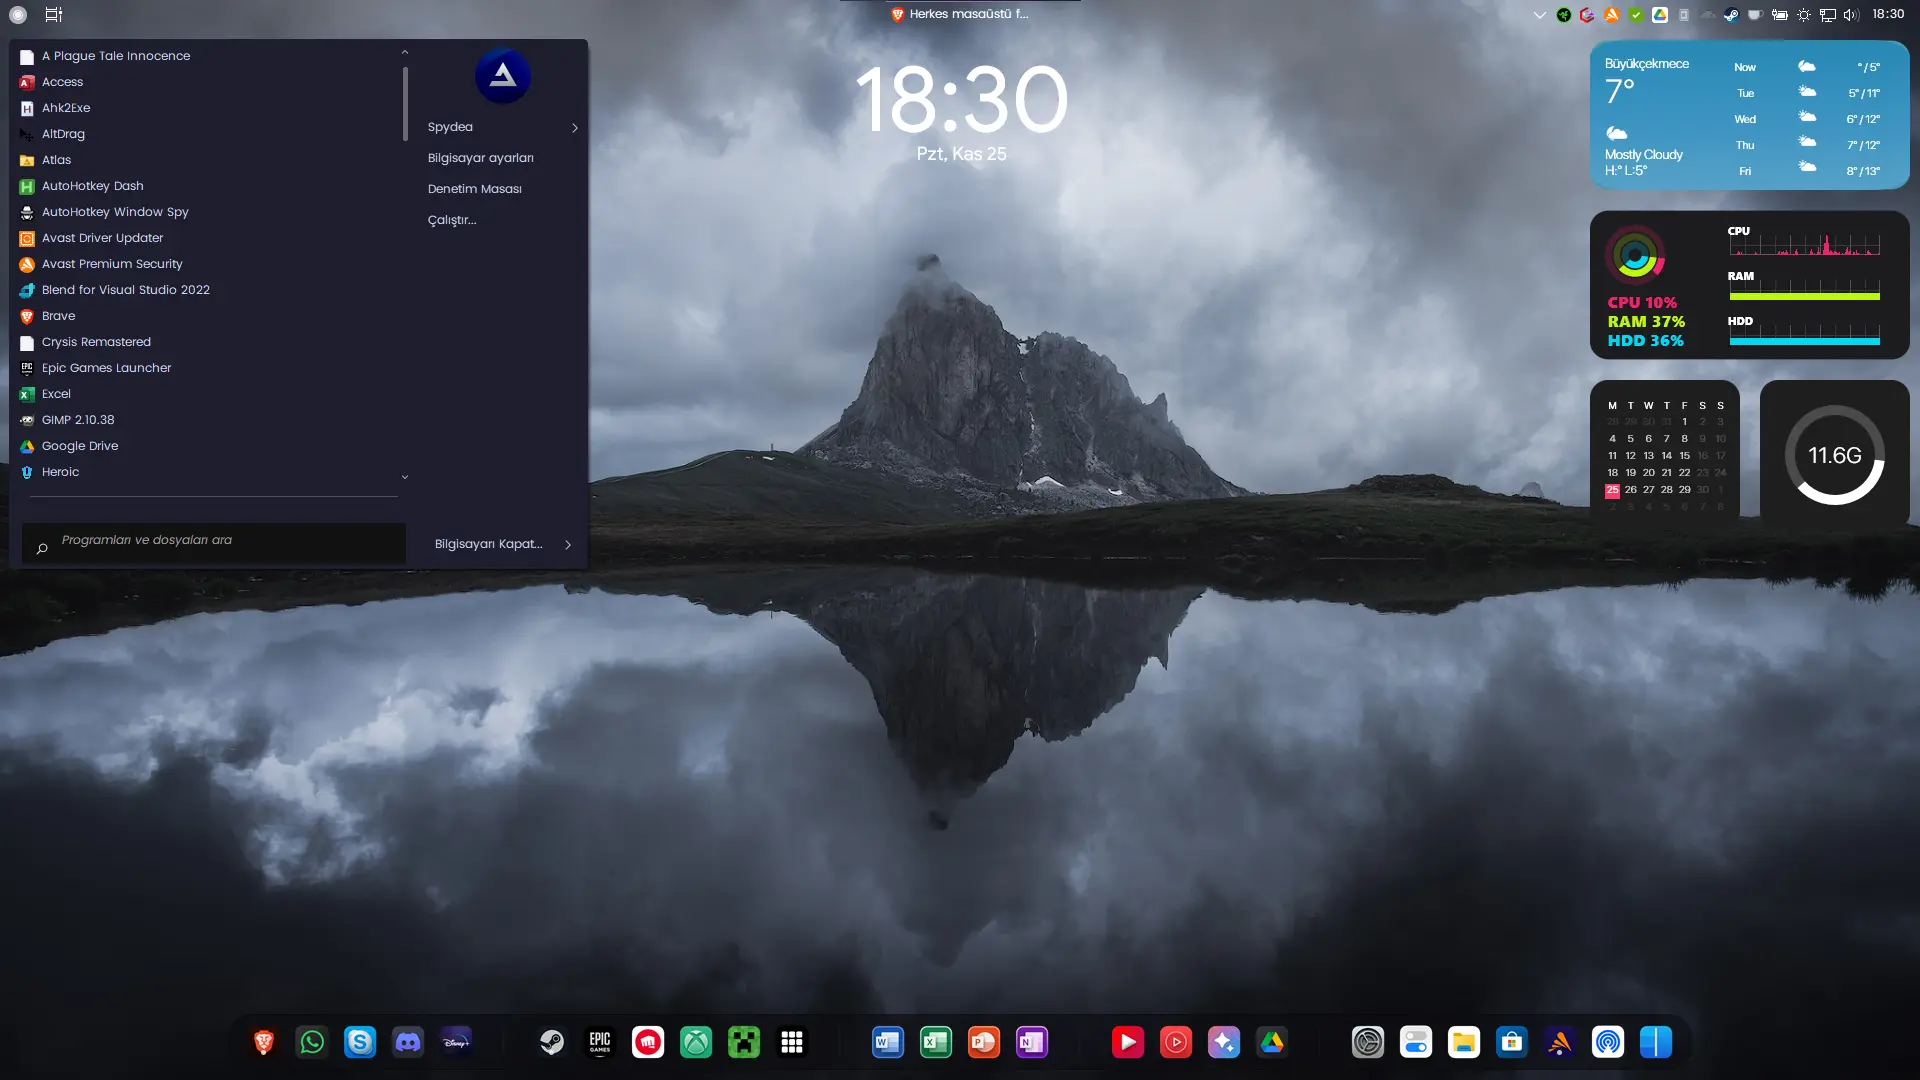Image resolution: width=1920 pixels, height=1080 pixels.
Task: Focus the Programları ve dosyaları ara field
Action: 214,542
